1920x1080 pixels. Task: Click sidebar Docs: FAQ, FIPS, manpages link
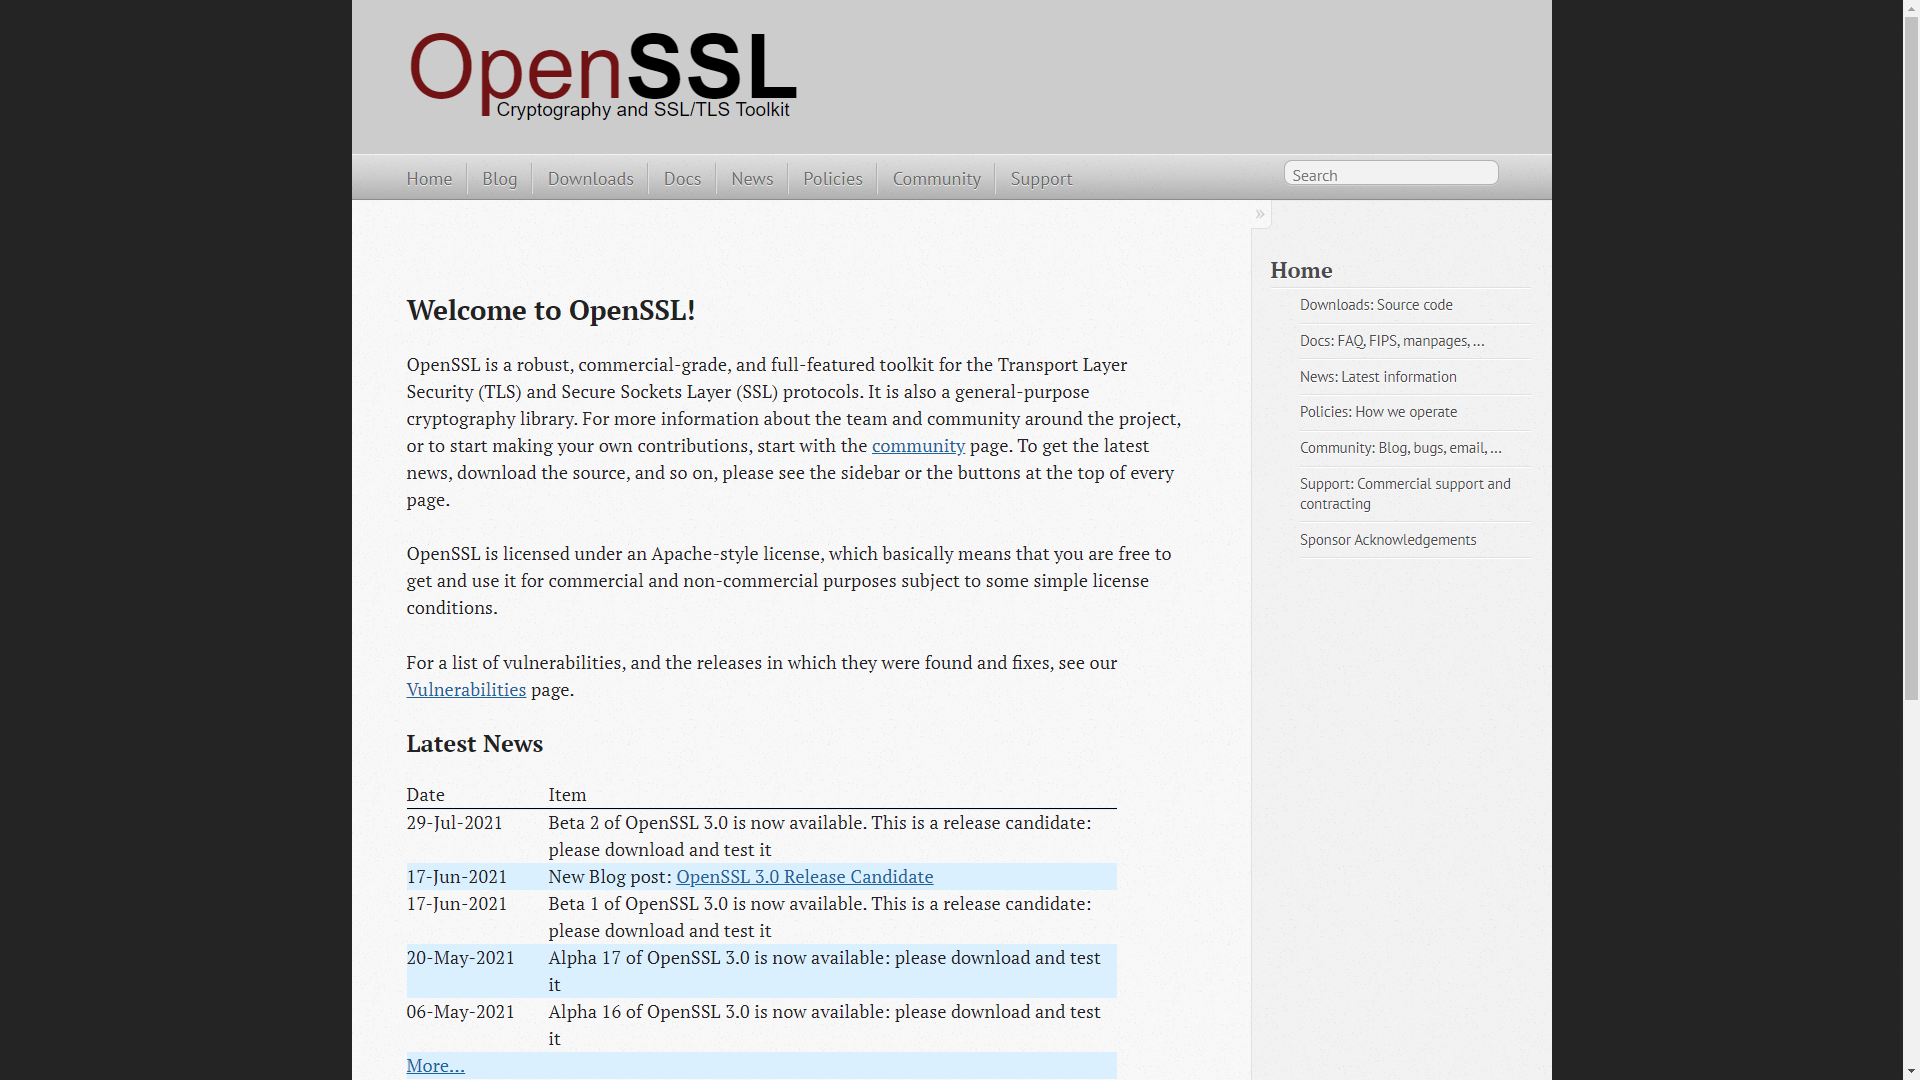[1391, 341]
